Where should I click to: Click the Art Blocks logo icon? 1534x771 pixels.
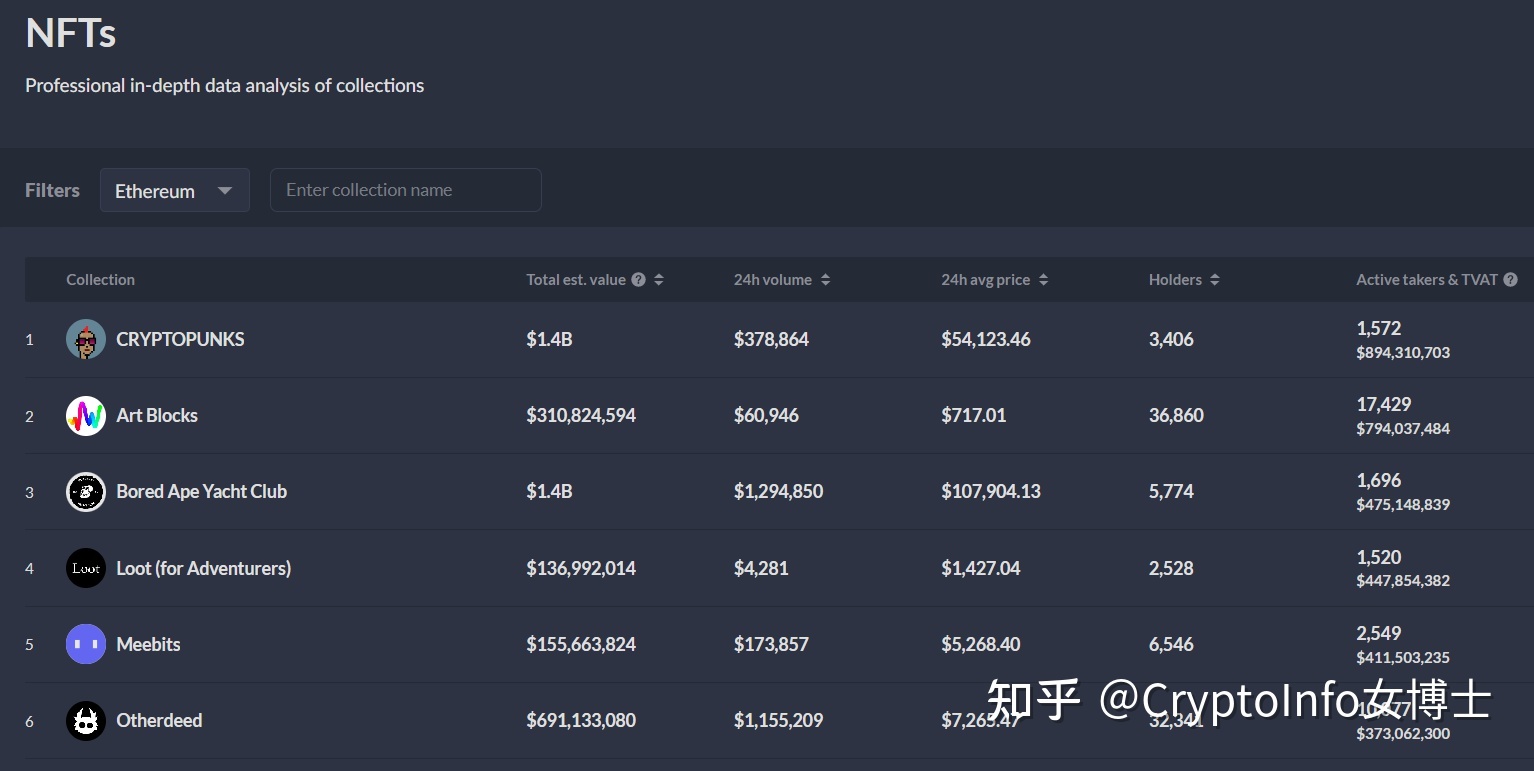click(x=86, y=416)
